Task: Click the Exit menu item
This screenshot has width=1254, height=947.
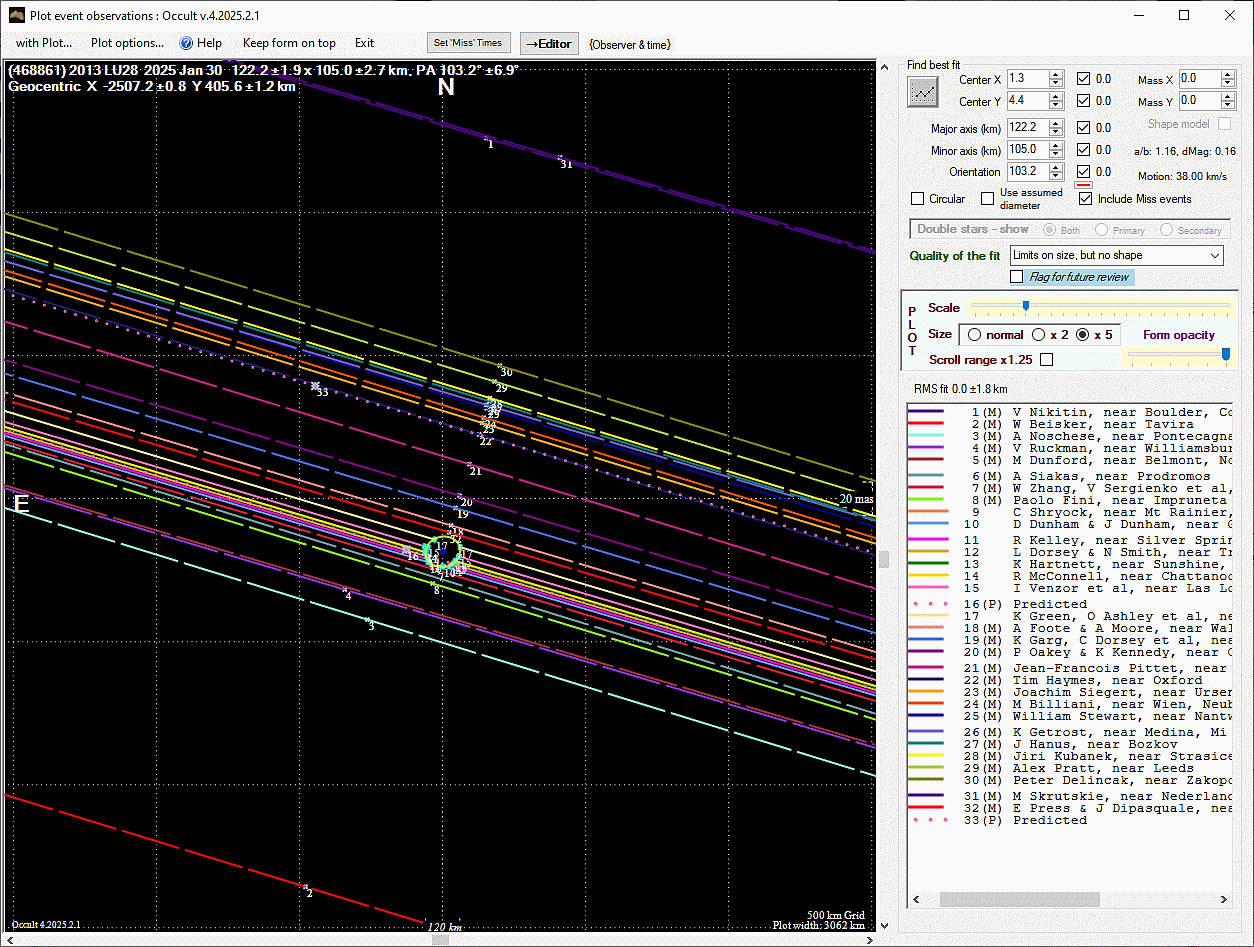Action: 364,43
